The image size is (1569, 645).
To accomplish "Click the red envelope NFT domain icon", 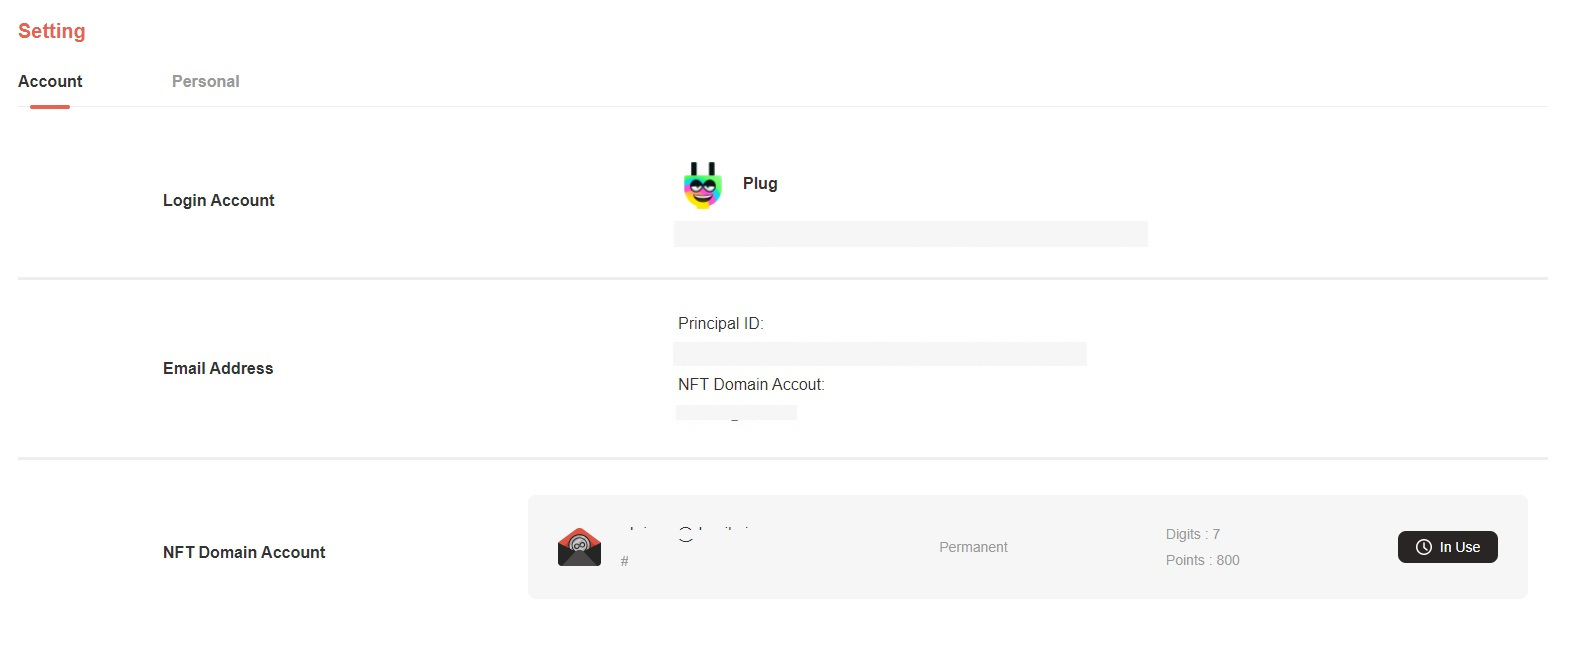I will (579, 547).
